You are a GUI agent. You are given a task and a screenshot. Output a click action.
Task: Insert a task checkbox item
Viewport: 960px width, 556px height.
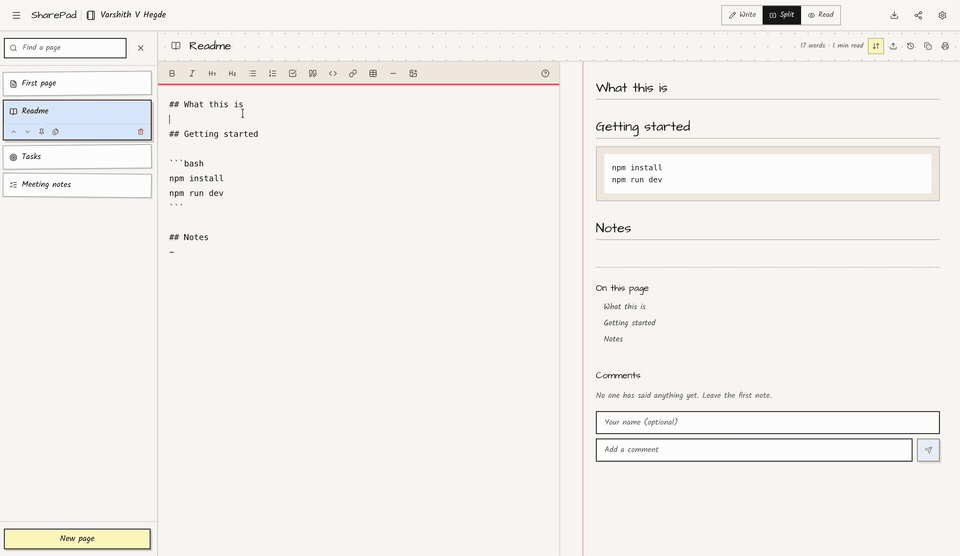tap(293, 73)
